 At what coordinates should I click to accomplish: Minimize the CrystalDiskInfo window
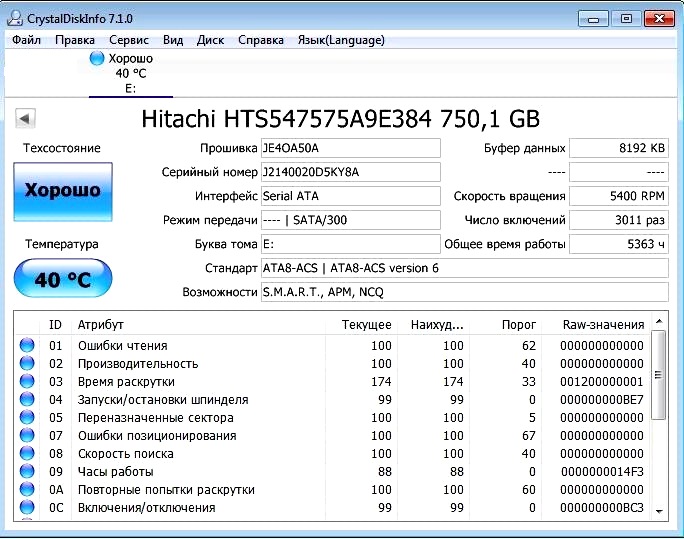pos(593,19)
